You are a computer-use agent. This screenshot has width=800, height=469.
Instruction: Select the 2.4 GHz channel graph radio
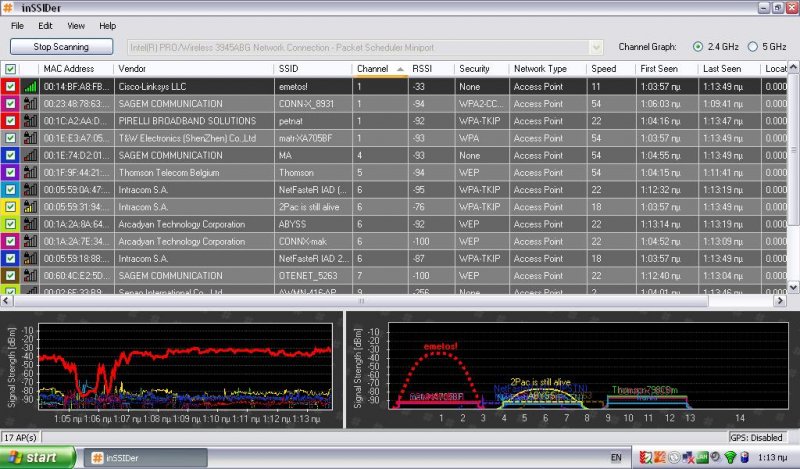point(698,46)
